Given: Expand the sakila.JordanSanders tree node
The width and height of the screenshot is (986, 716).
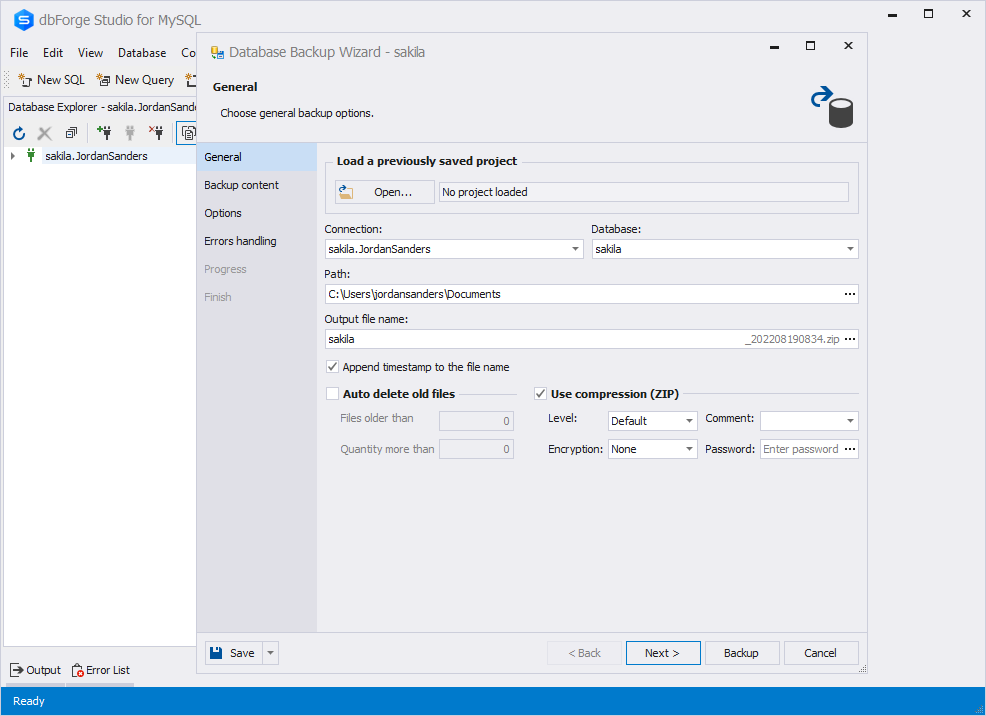Looking at the screenshot, I should [x=13, y=155].
